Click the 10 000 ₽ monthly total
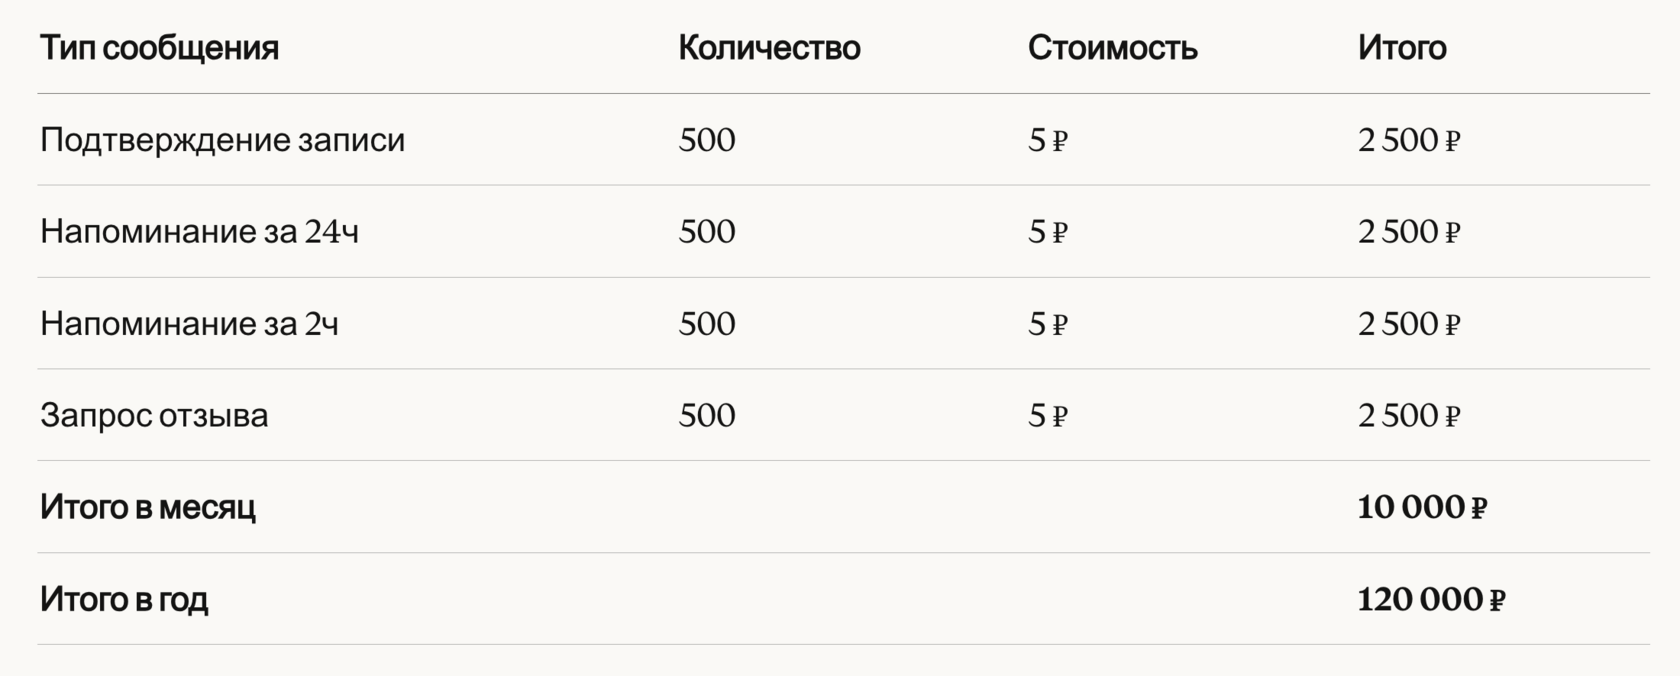The width and height of the screenshot is (1680, 676). coord(1422,508)
